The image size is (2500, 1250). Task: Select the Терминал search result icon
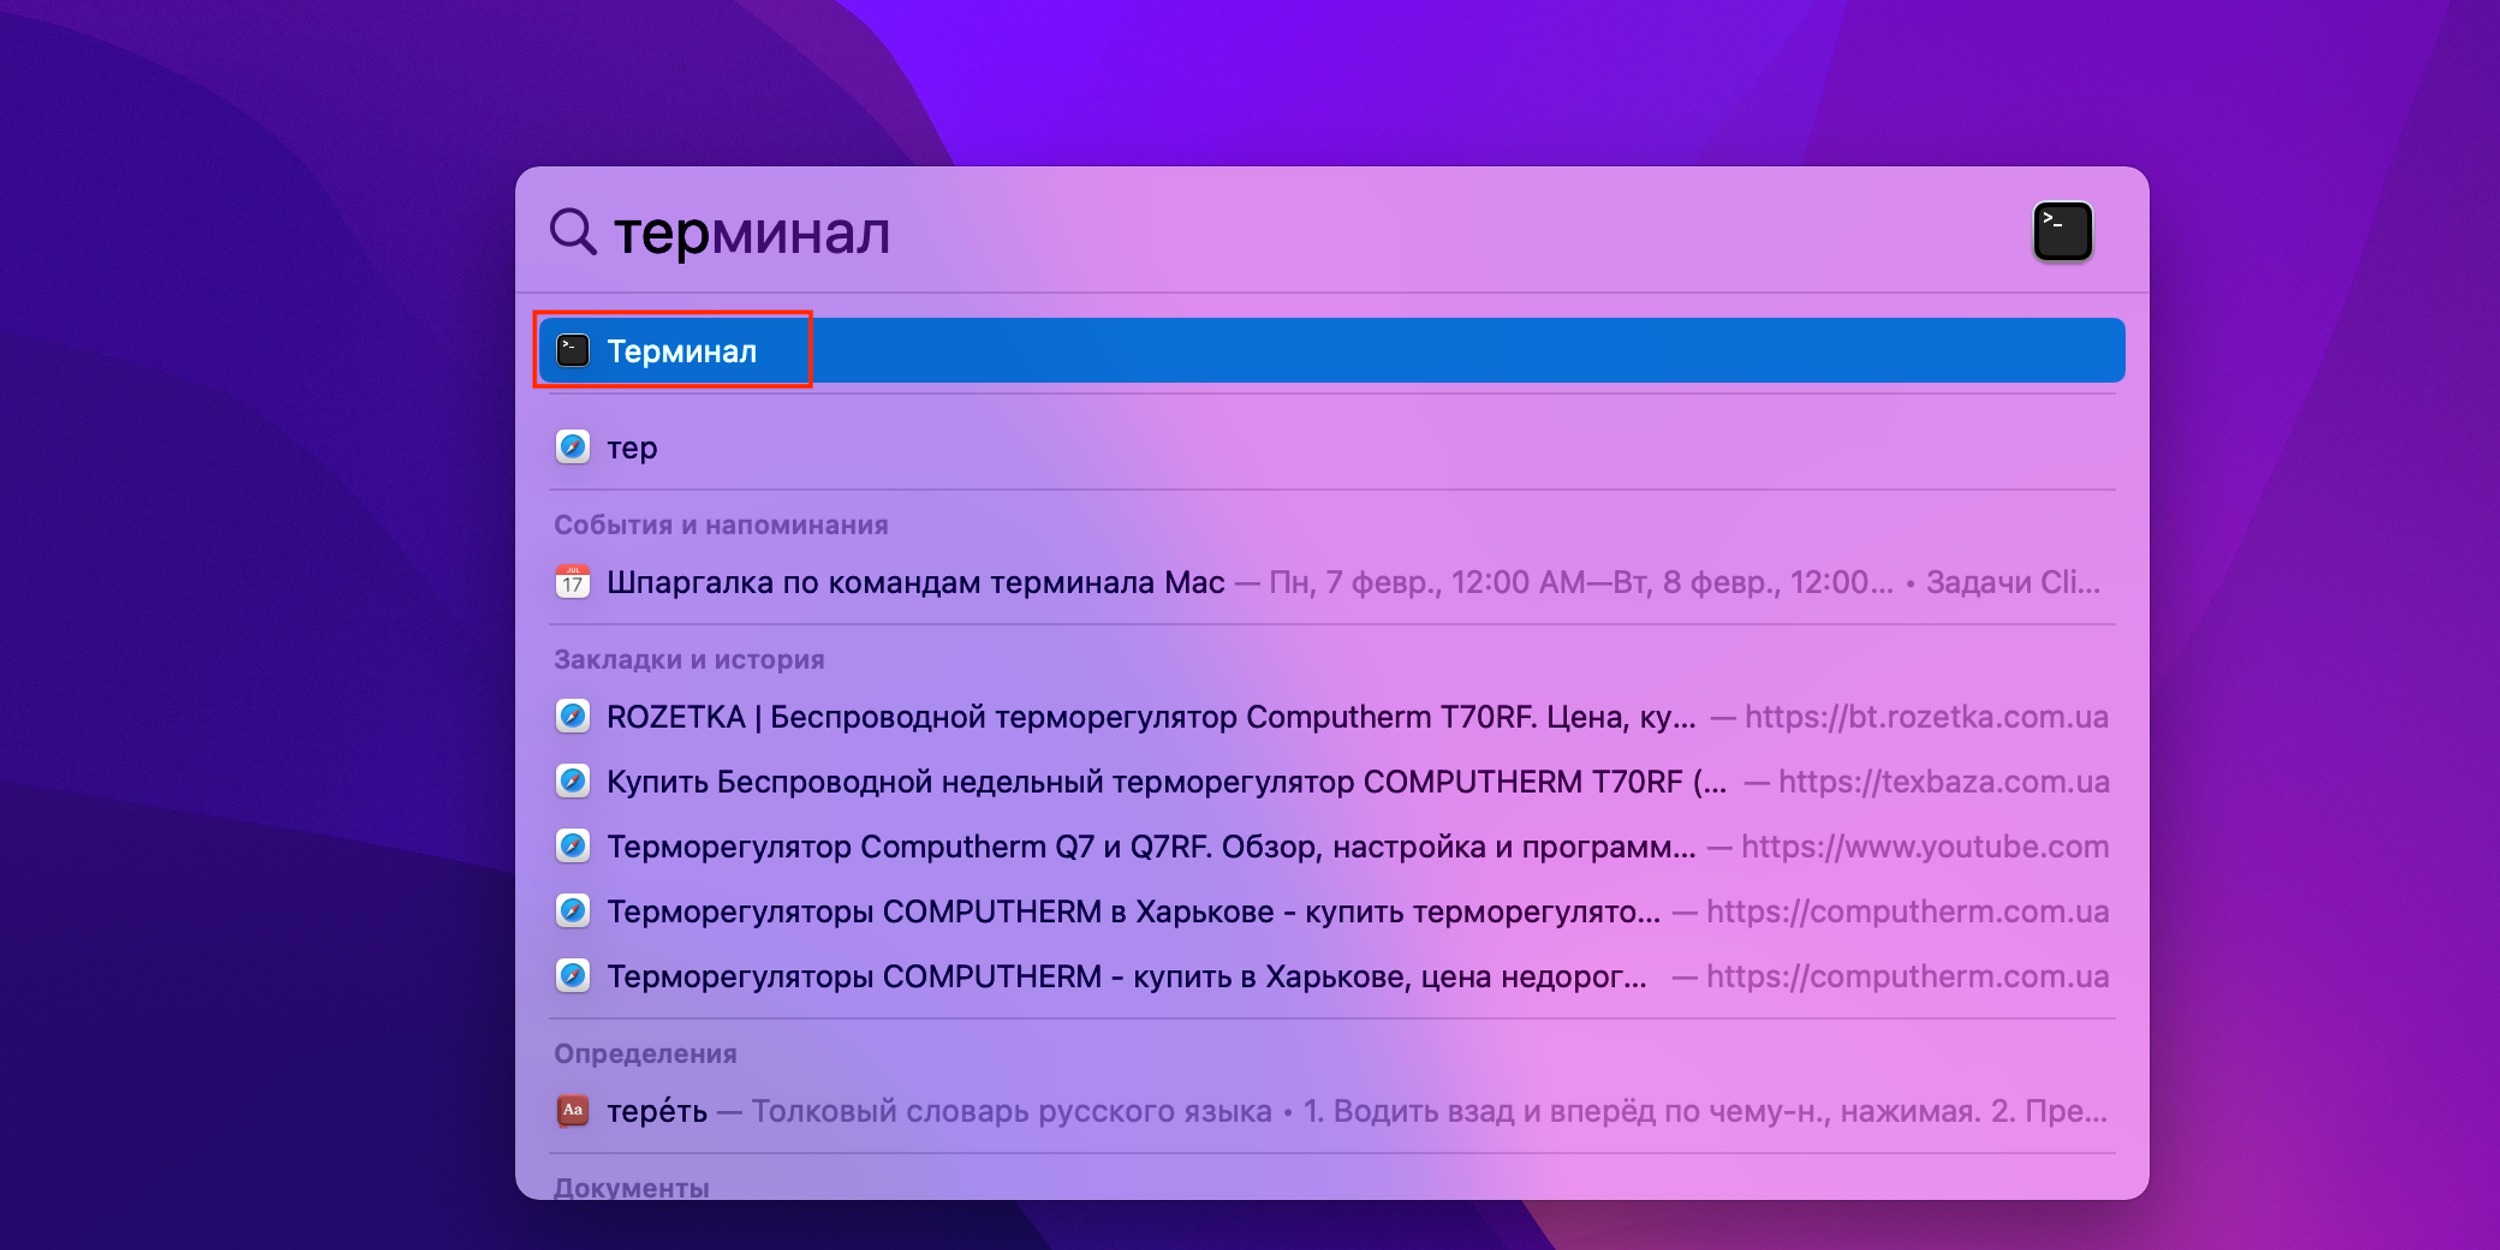[574, 349]
